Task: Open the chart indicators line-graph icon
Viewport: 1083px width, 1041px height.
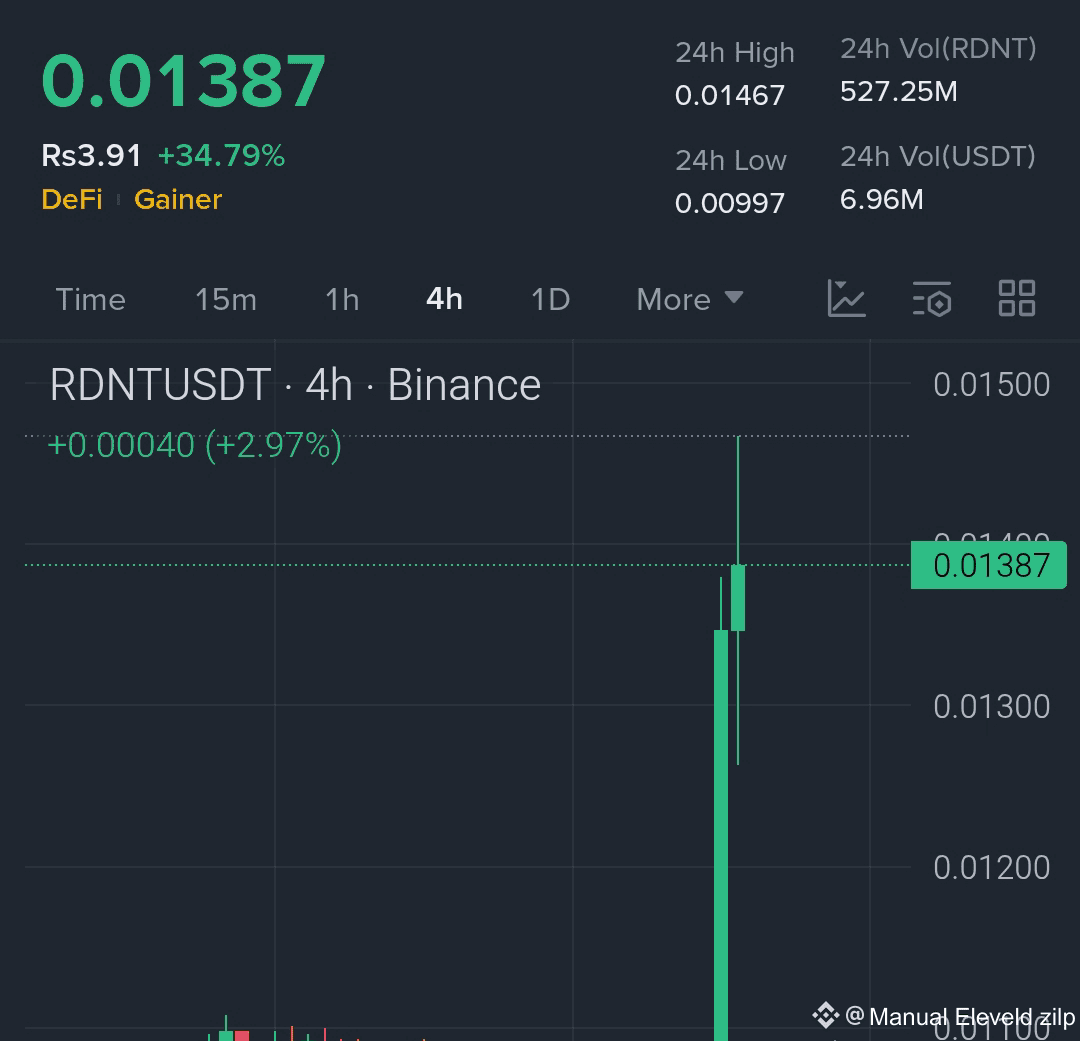Action: 846,298
